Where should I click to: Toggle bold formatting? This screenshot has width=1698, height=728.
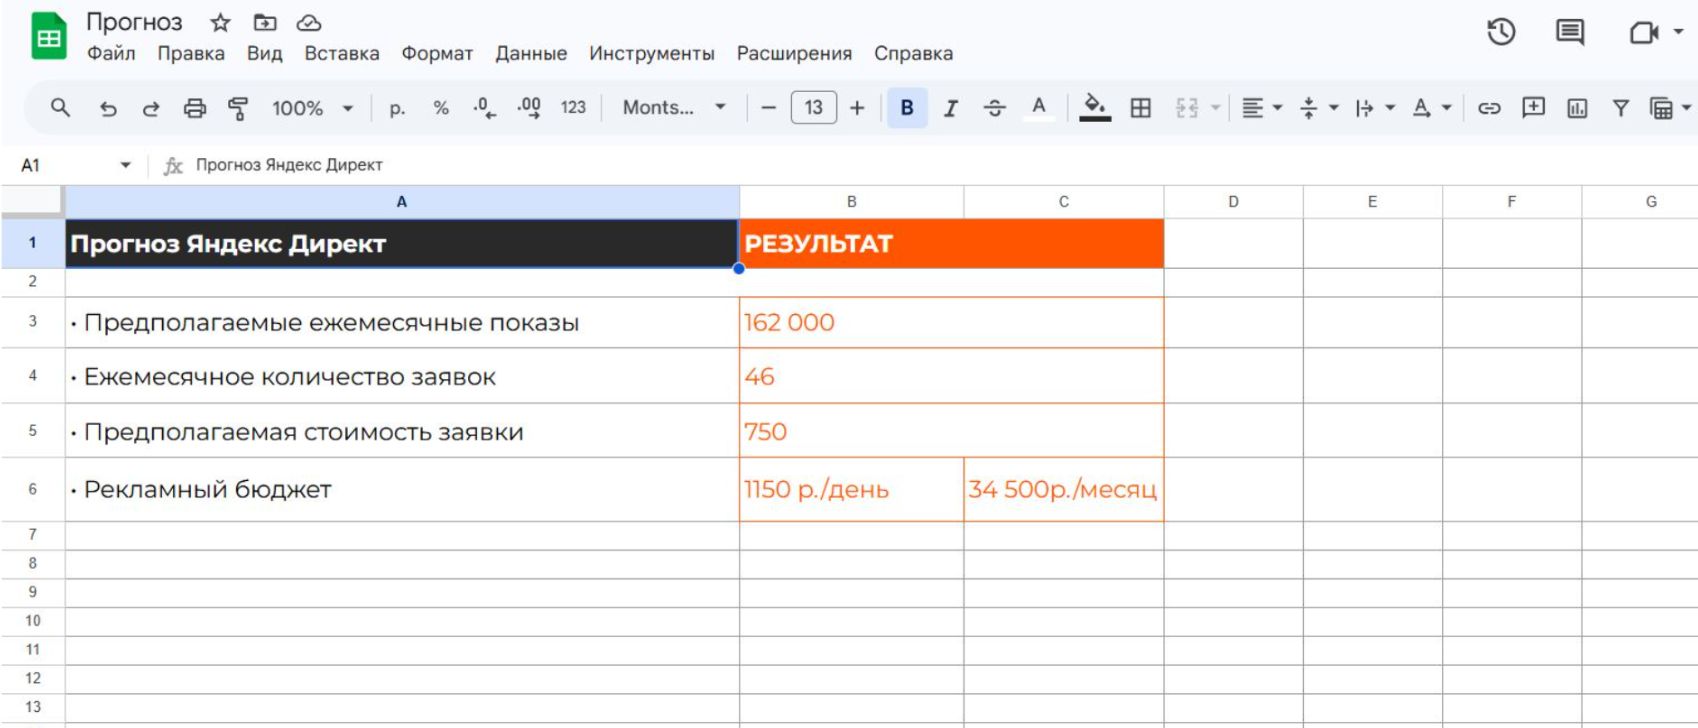tap(907, 108)
